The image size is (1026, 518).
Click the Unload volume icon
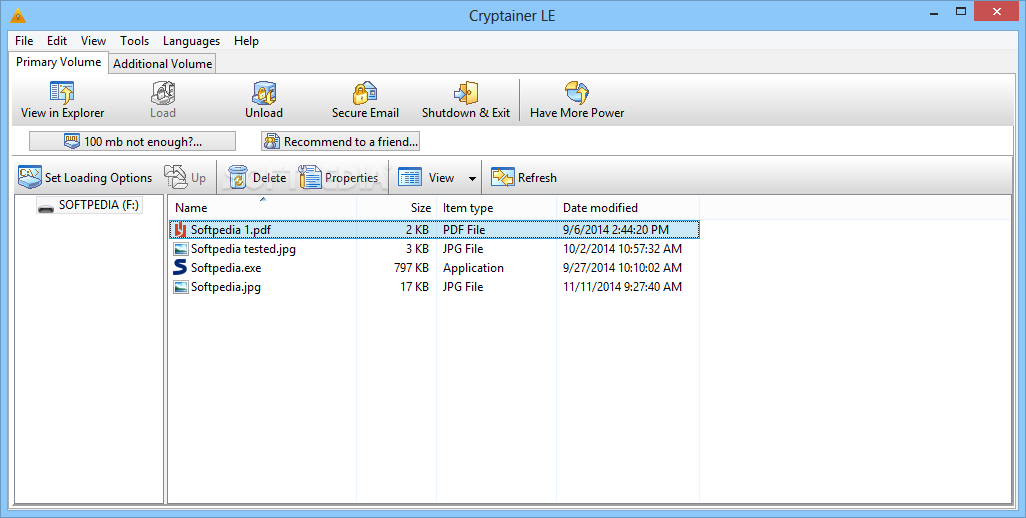(264, 93)
